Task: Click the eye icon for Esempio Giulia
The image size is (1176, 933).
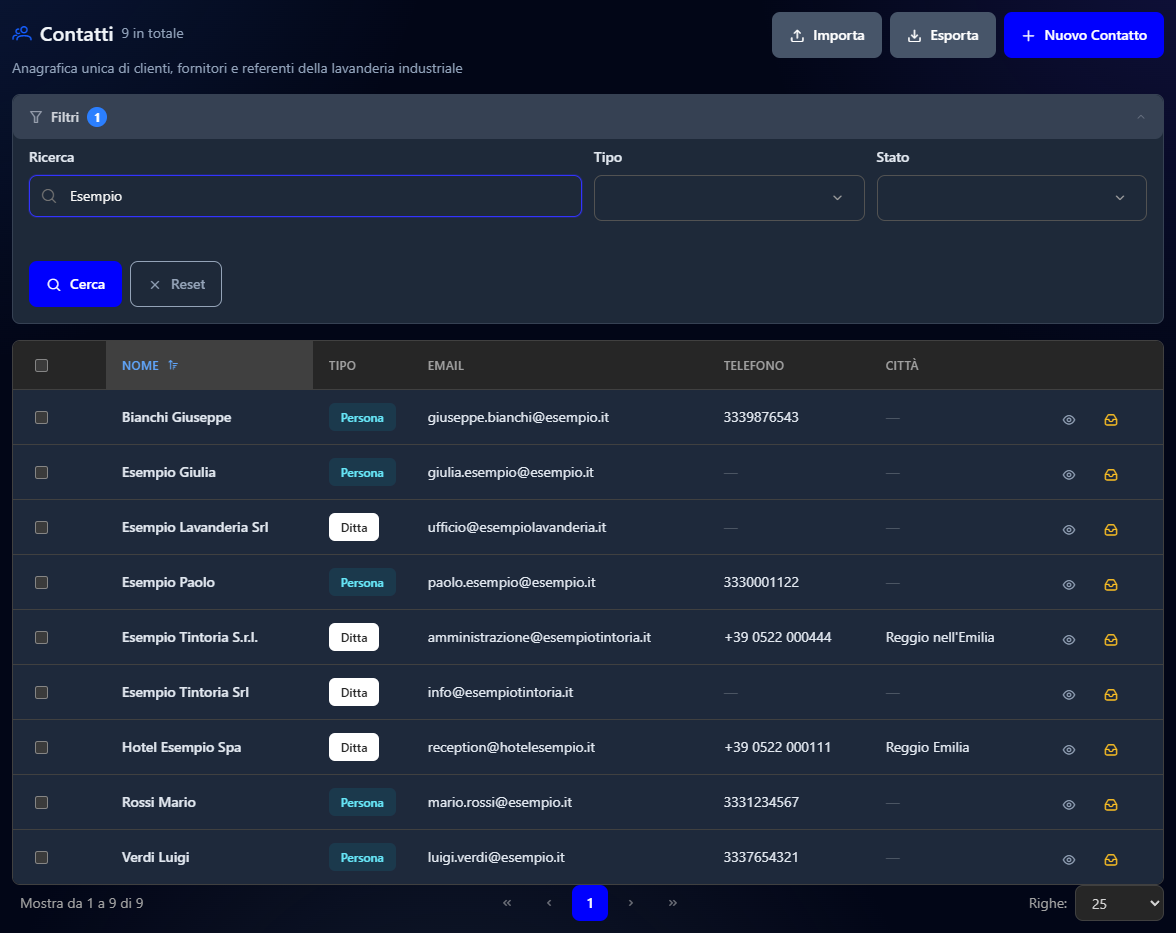Action: pos(1069,475)
